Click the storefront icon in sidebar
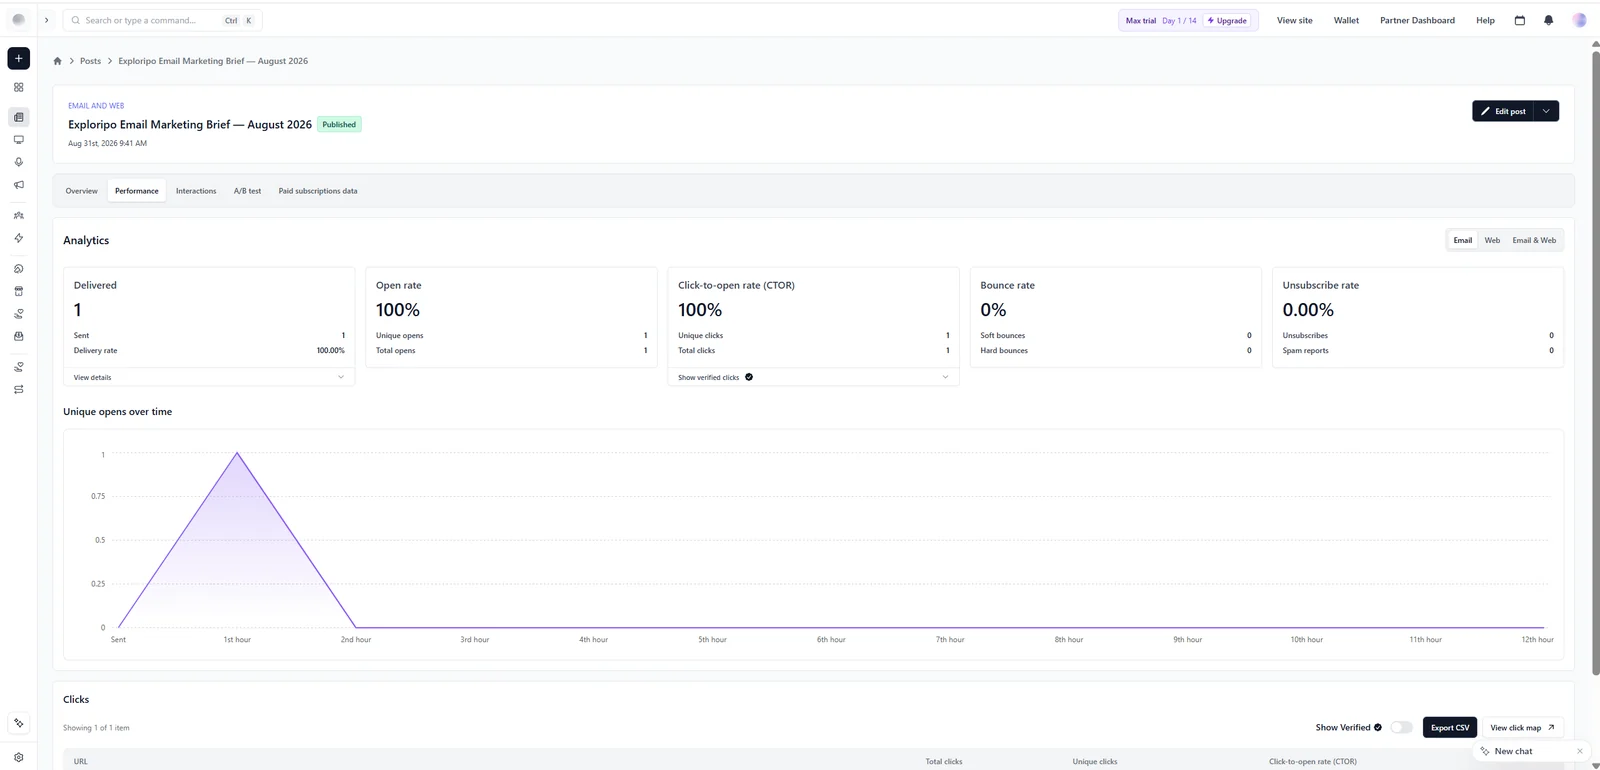 [x=18, y=291]
